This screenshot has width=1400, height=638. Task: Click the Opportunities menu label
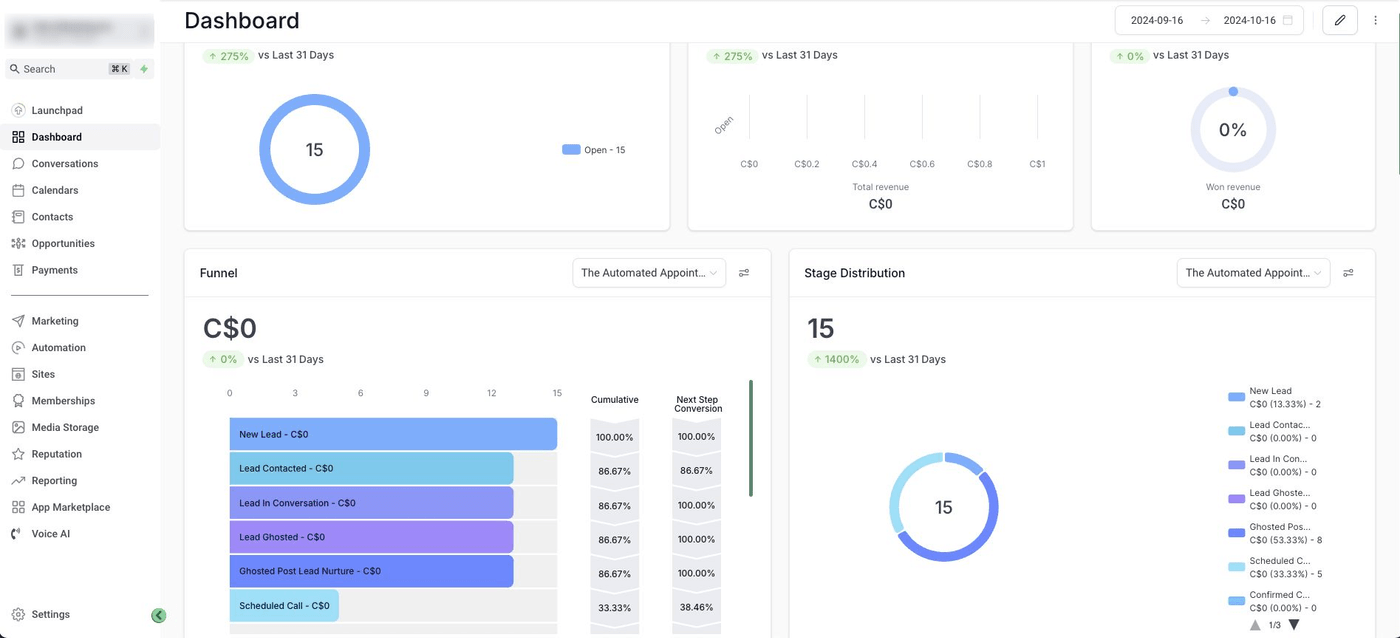pos(63,243)
